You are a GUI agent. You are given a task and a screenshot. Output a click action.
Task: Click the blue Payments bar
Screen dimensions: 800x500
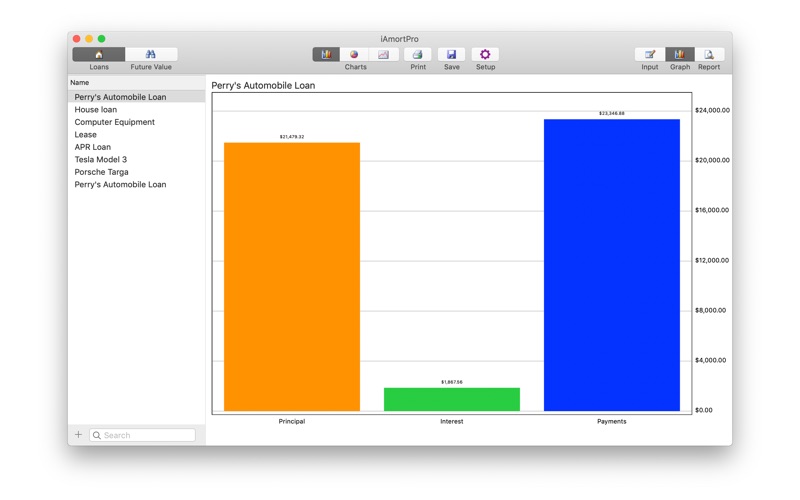pyautogui.click(x=612, y=265)
